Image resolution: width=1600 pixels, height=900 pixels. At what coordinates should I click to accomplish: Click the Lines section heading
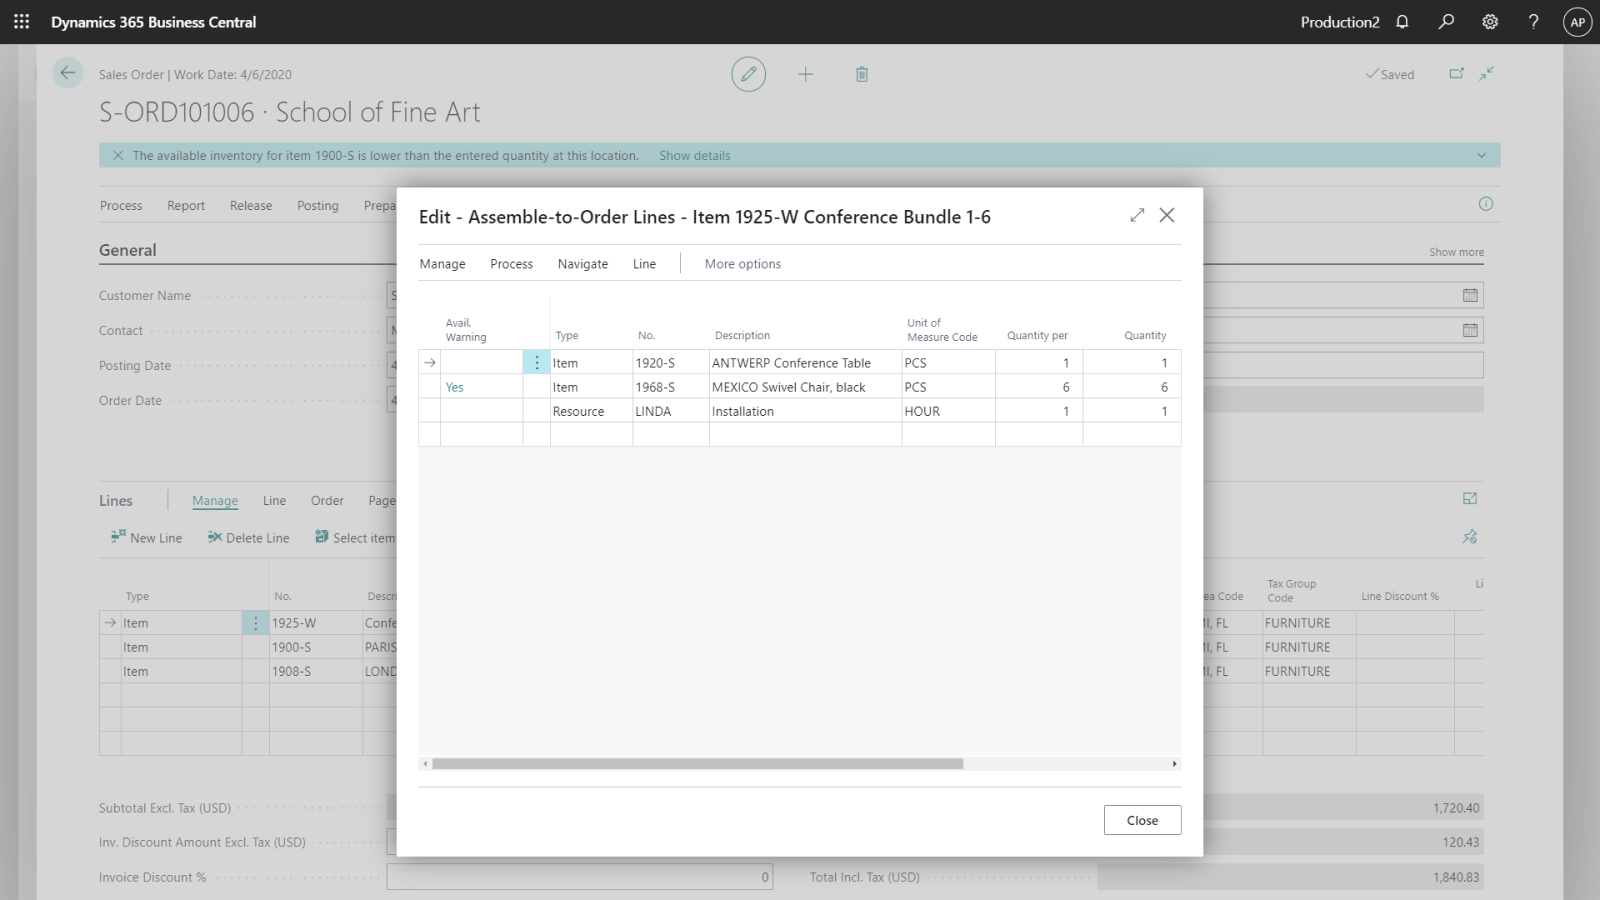[x=116, y=501]
